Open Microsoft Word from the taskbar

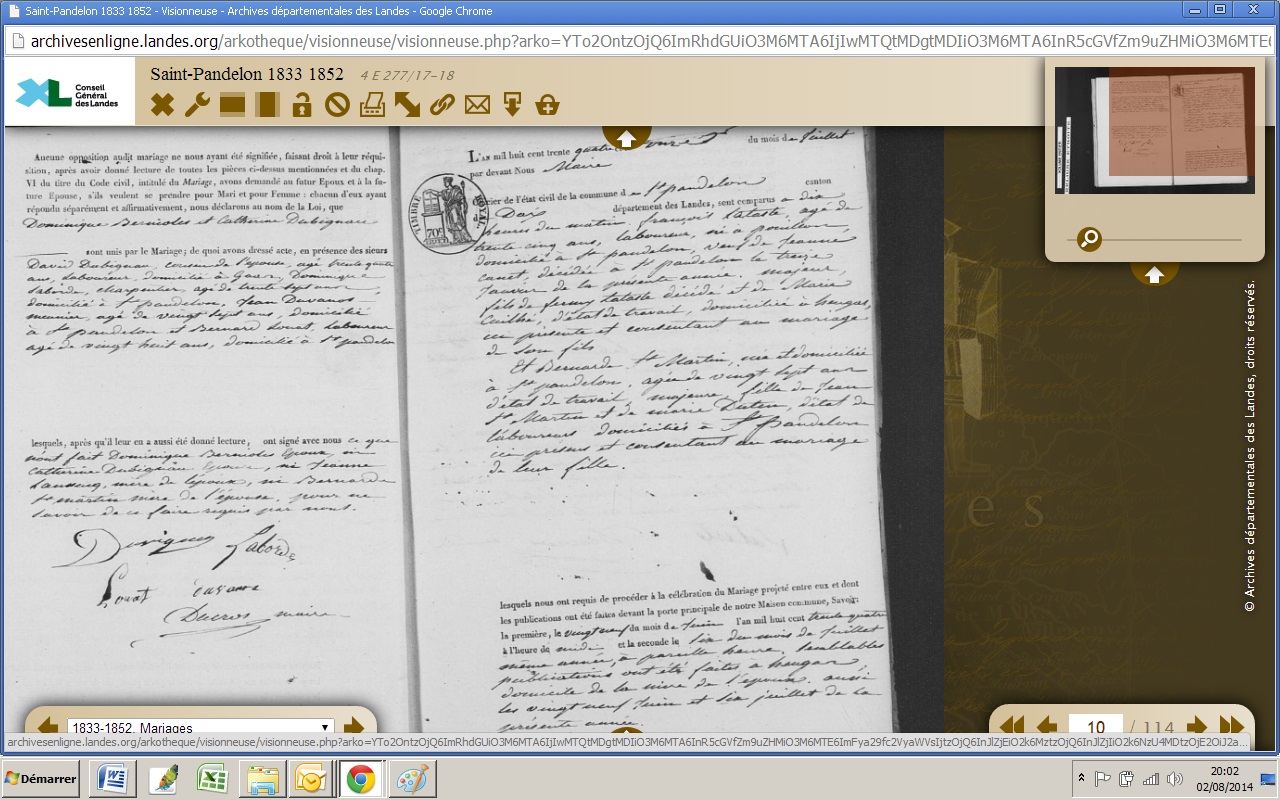pos(112,778)
